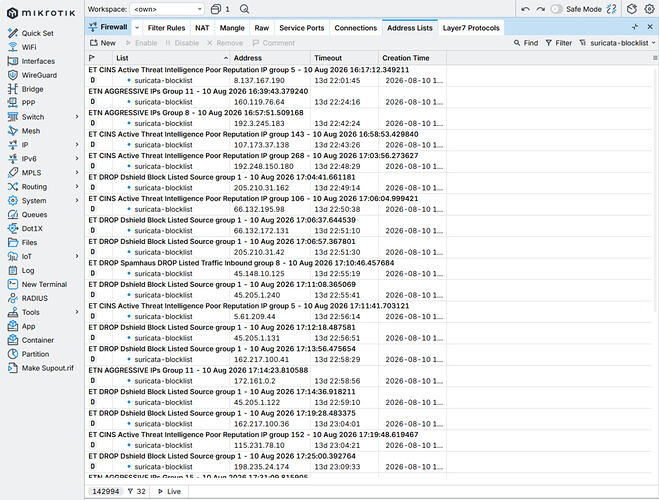This screenshot has height=500, width=659.
Task: Click the undo arrow icon
Action: 525,9
